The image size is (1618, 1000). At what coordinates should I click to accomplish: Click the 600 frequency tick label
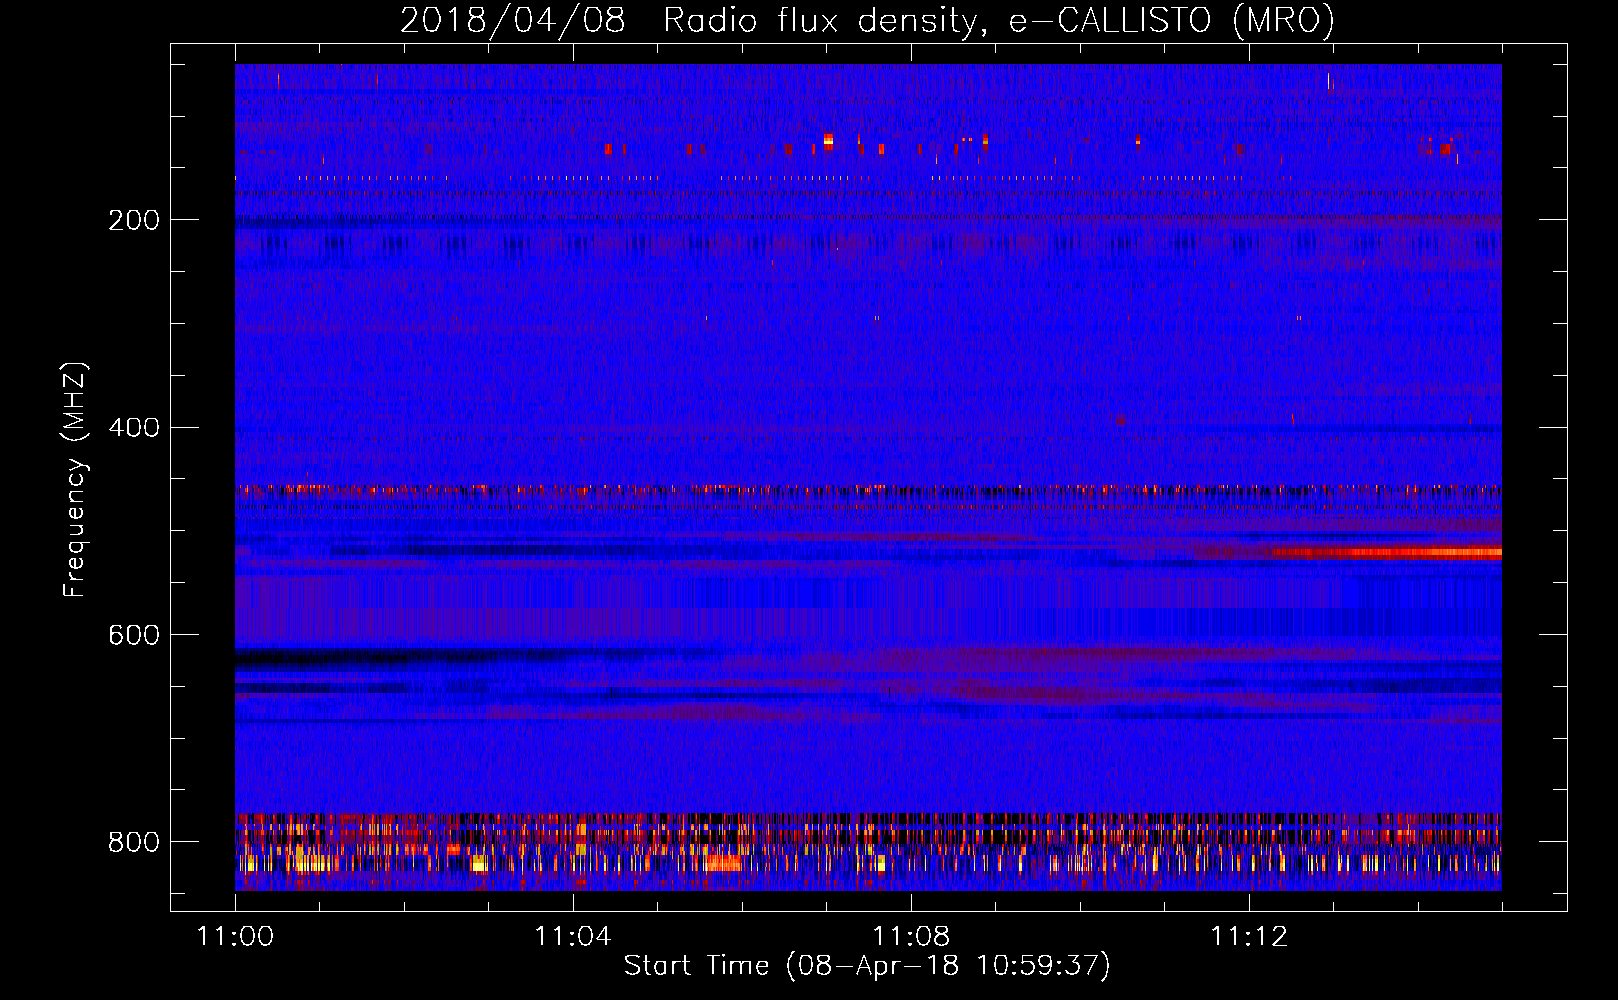pos(134,635)
